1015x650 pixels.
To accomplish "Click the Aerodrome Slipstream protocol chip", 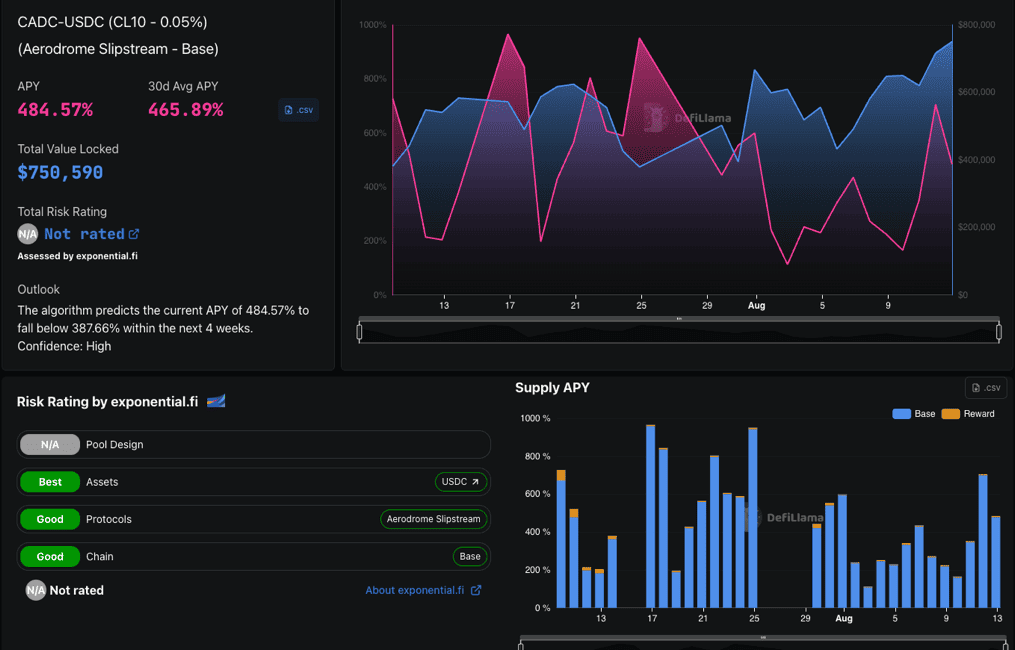I will click(434, 519).
